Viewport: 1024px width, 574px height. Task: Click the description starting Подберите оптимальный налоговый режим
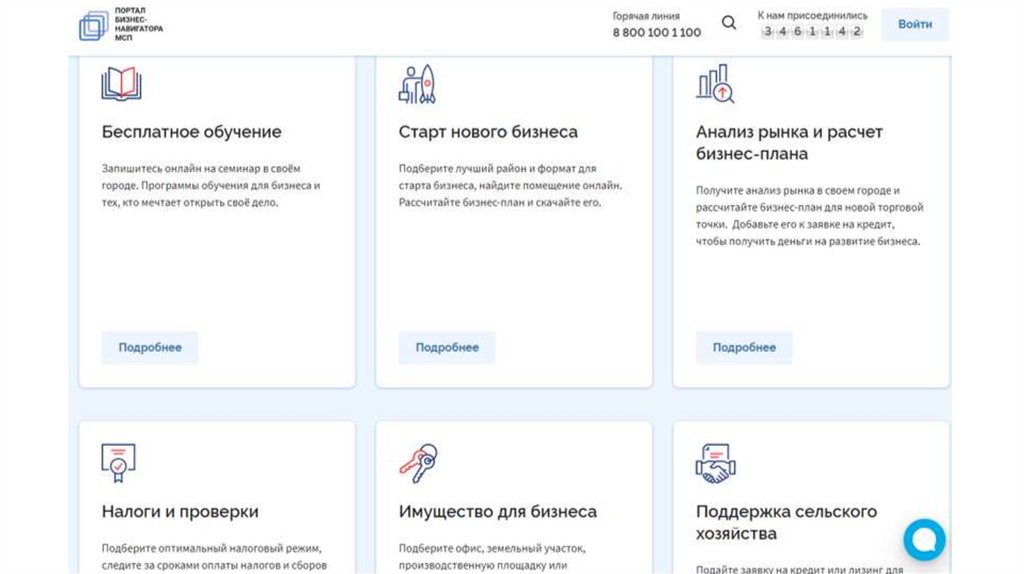click(214, 556)
